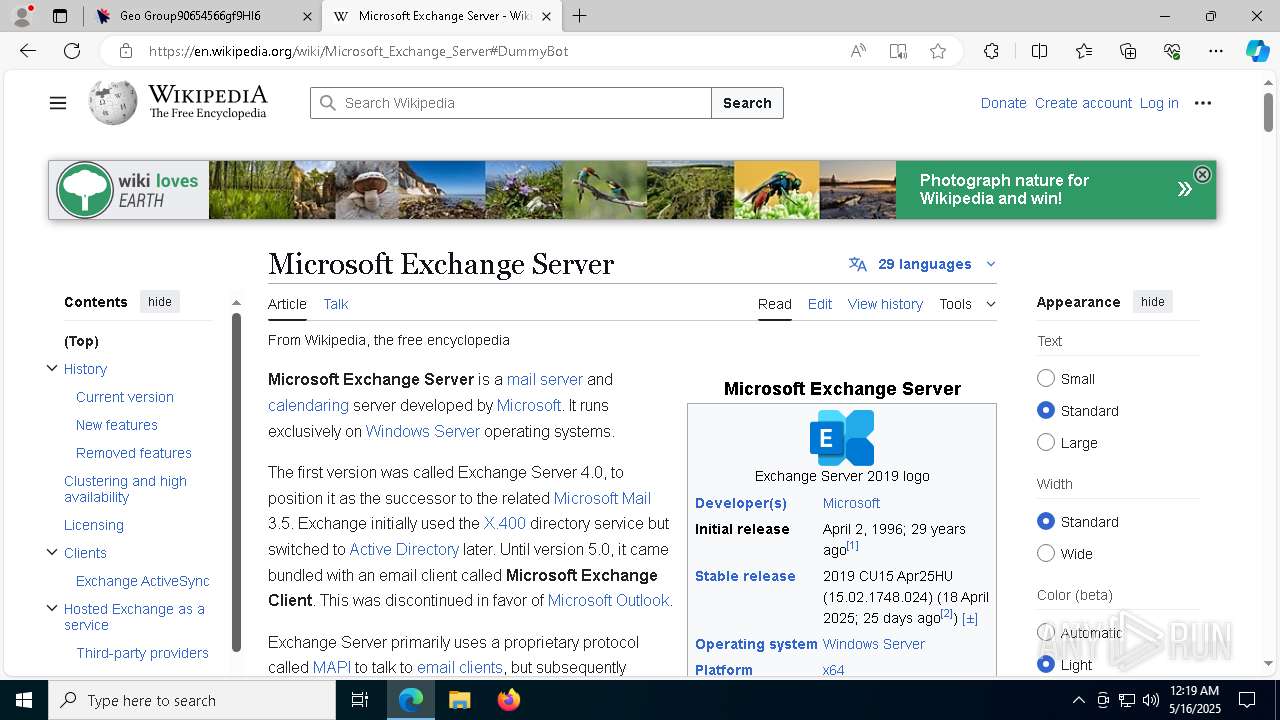Screen dimensions: 1280x720
Task: Switch to Geo Group browser tab
Action: point(203,16)
